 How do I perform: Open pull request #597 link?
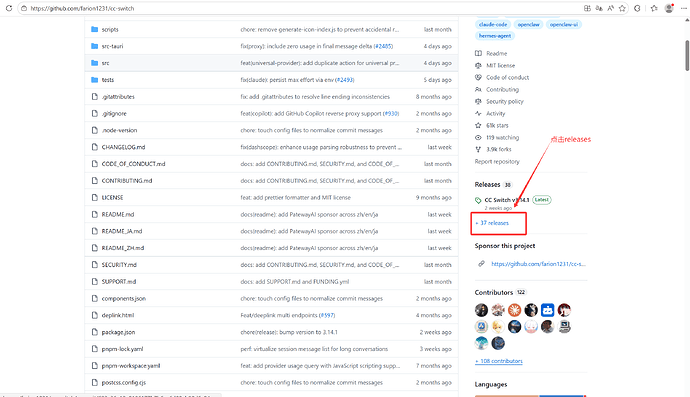pos(327,315)
